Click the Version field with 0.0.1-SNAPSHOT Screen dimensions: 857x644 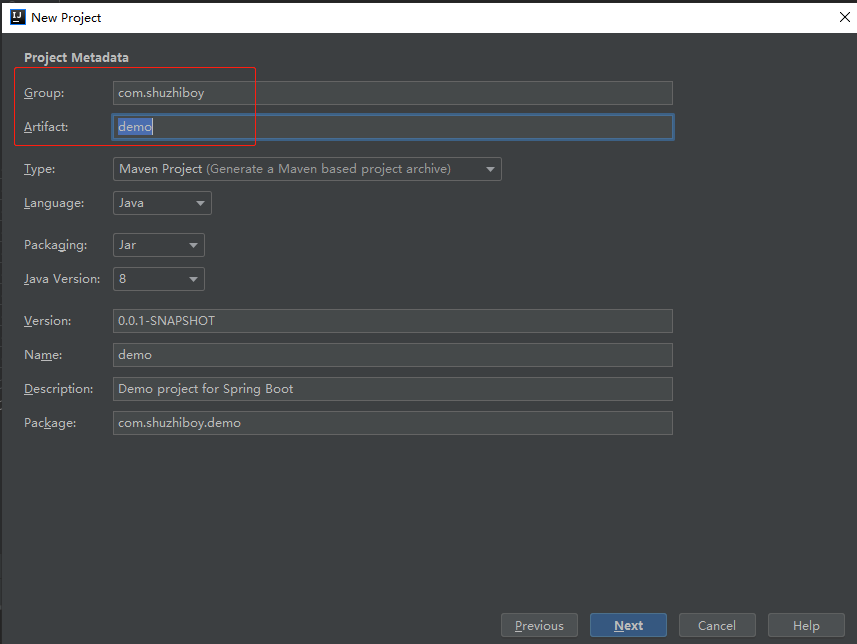tap(392, 321)
